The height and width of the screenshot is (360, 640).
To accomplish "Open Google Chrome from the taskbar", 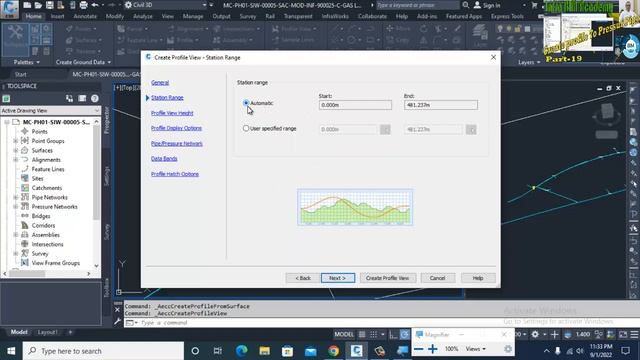I will [333, 351].
